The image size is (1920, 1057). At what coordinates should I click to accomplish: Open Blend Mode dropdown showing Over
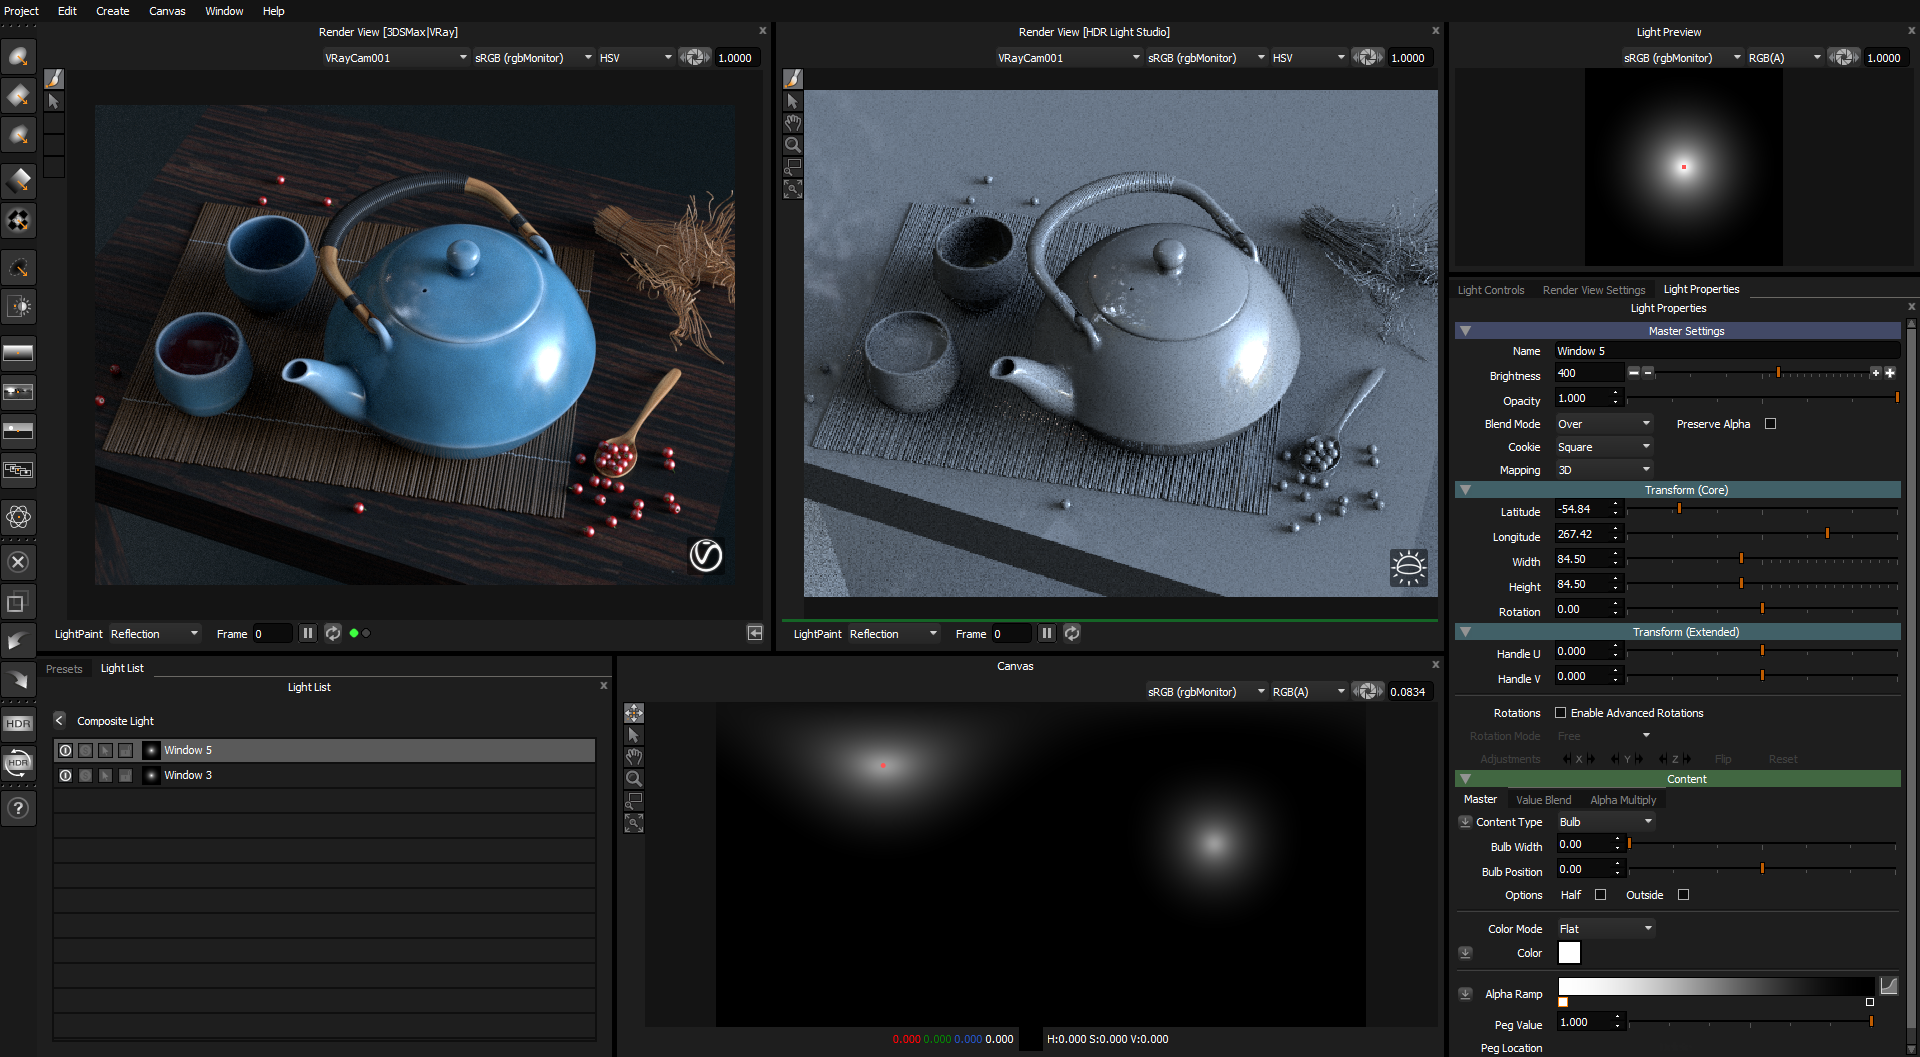click(1604, 424)
